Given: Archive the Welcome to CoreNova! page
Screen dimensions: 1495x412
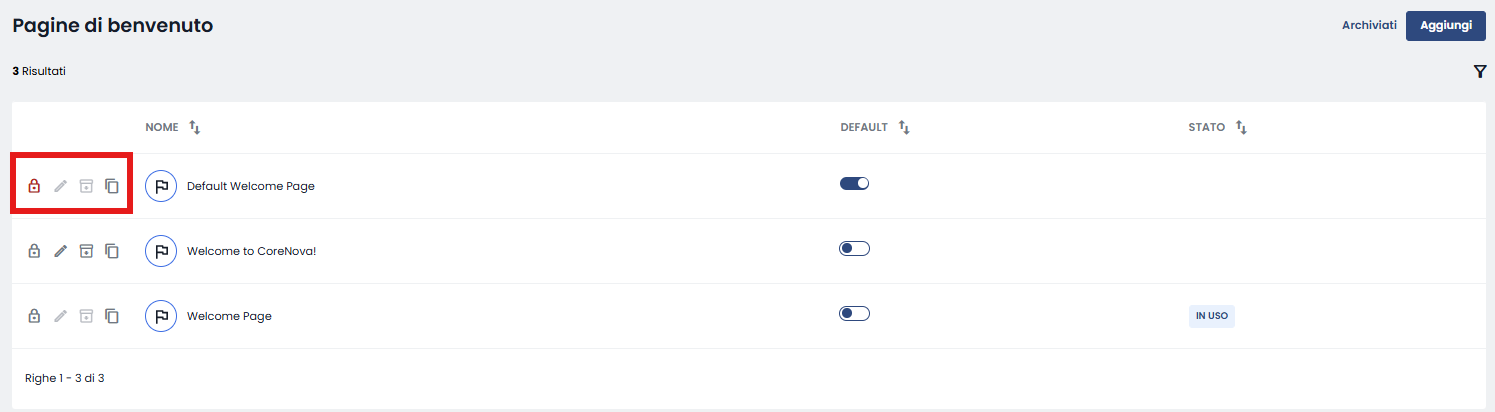Looking at the screenshot, I should [x=86, y=251].
